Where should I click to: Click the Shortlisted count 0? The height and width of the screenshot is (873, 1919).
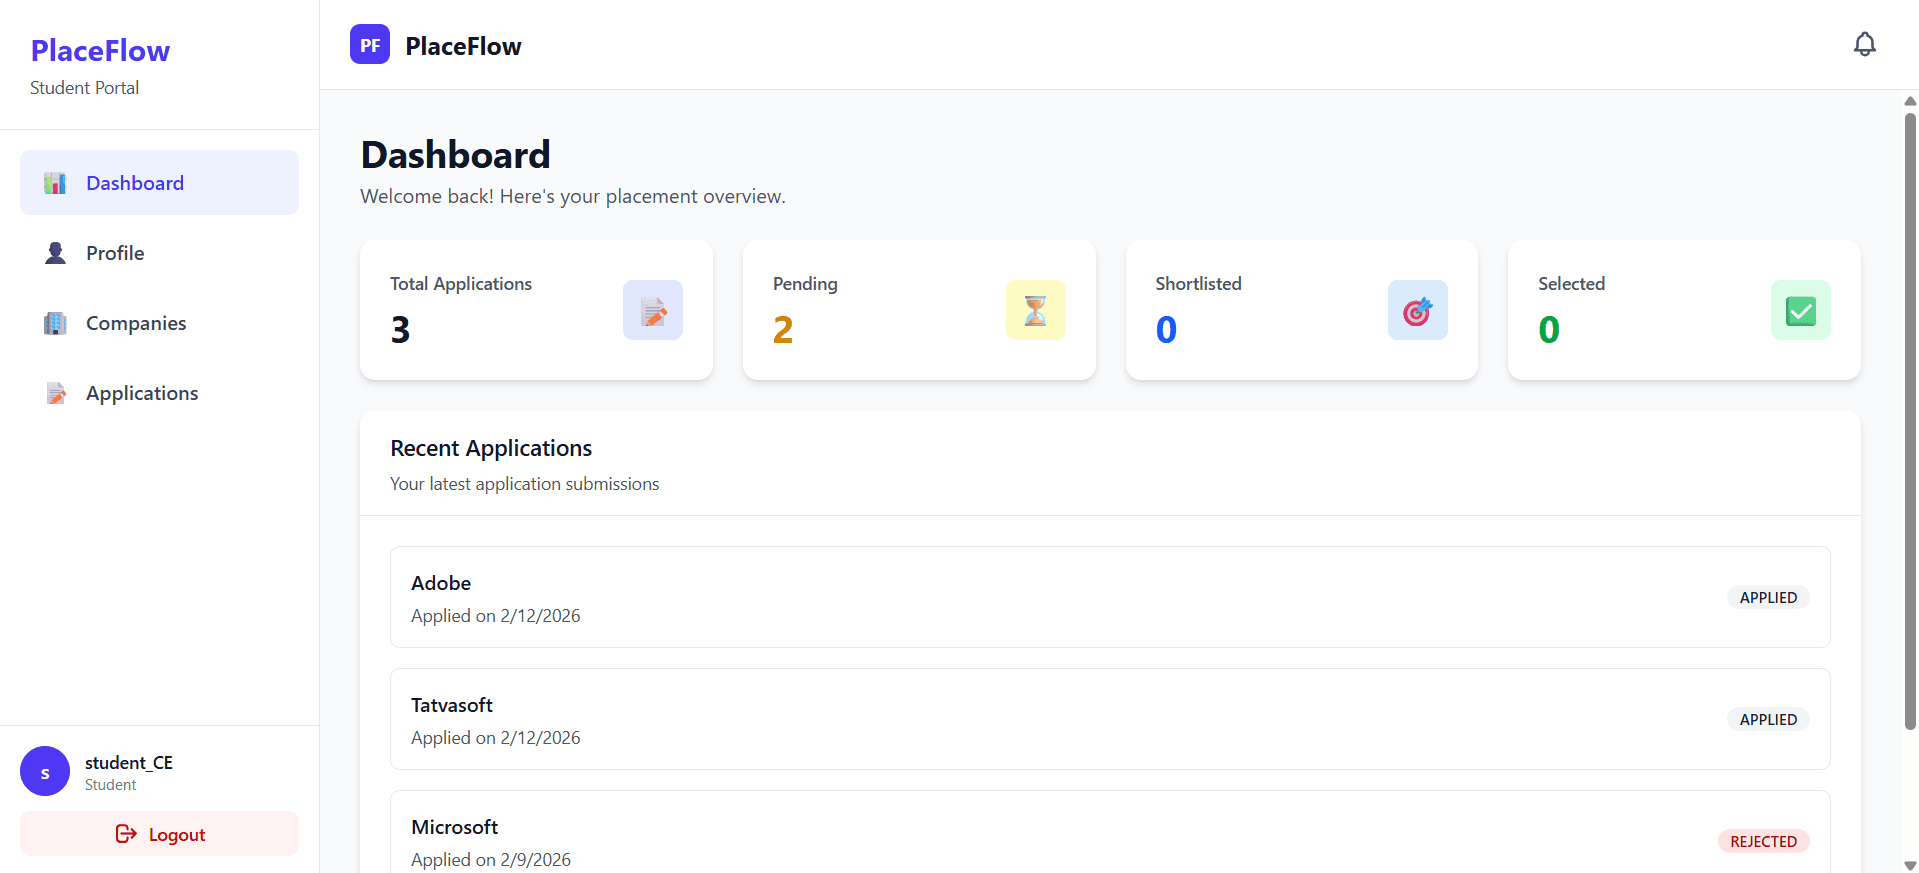tap(1166, 330)
